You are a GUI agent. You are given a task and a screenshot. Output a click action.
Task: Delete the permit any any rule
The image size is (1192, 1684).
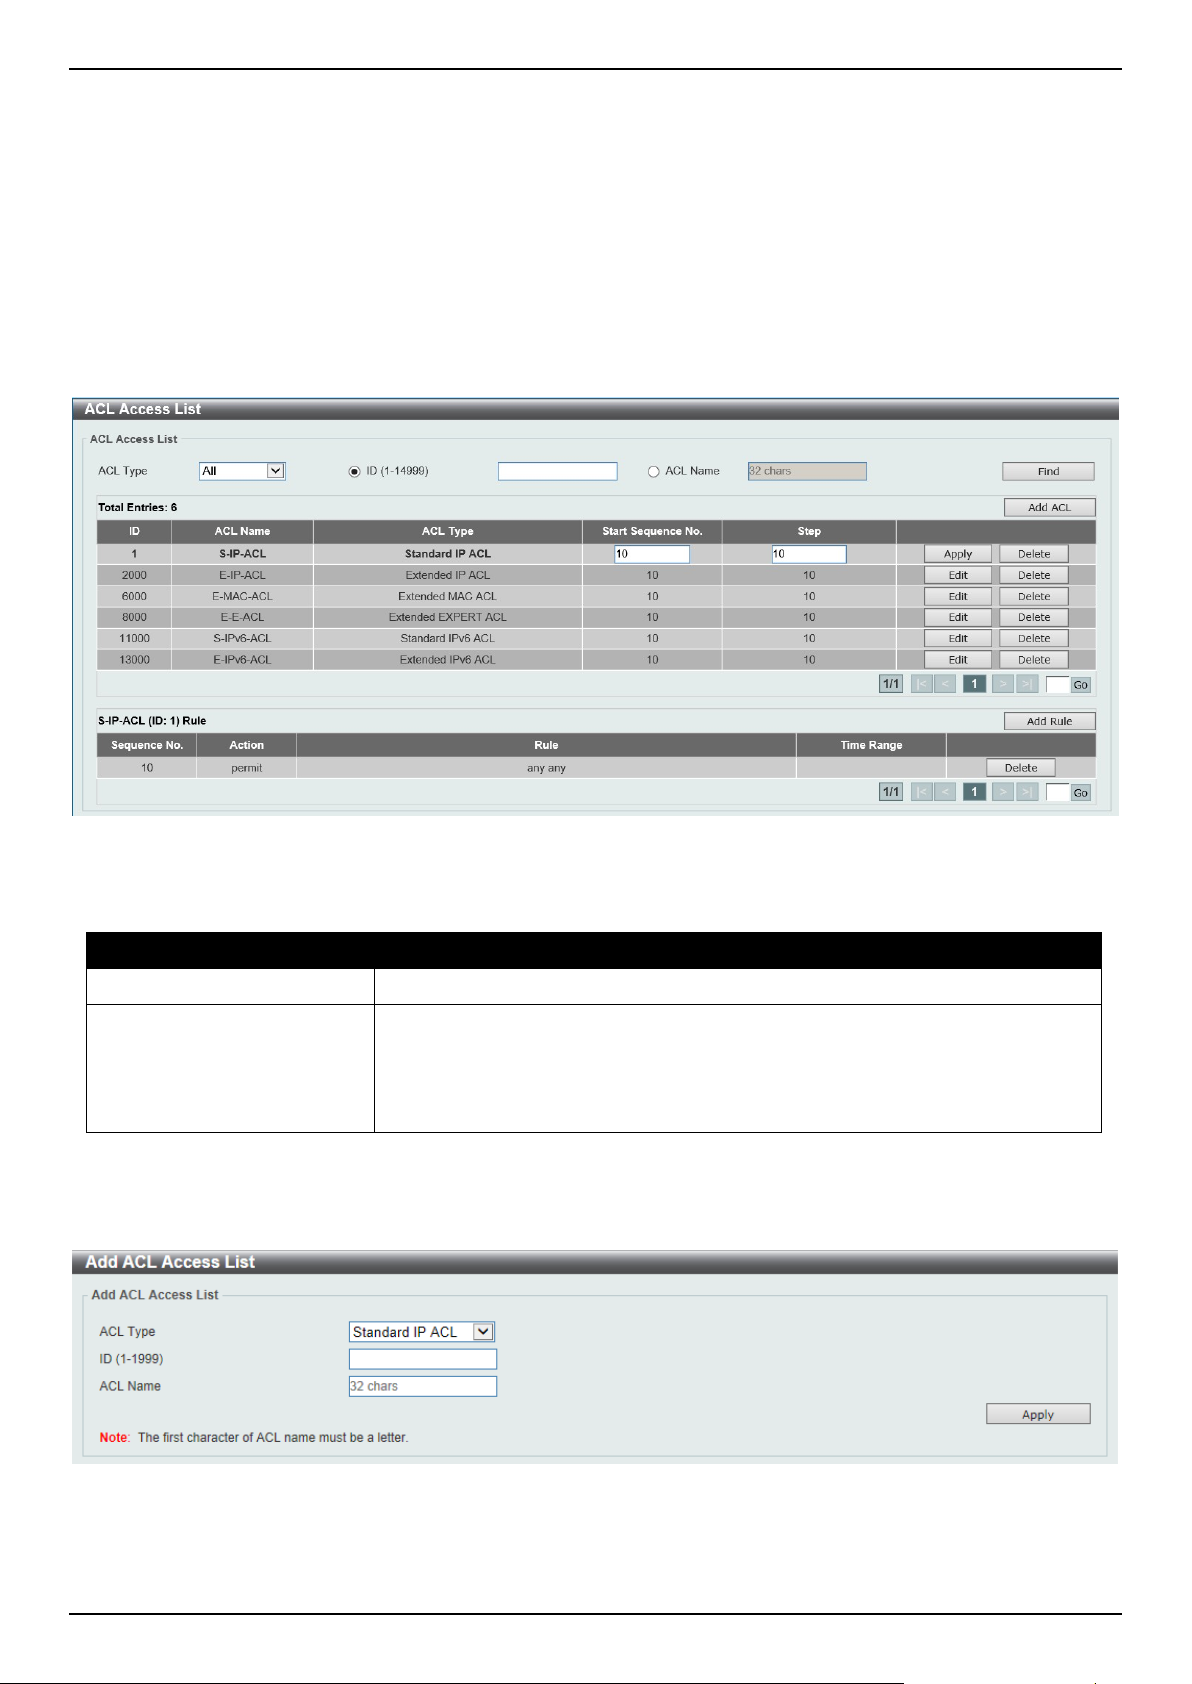click(1021, 768)
